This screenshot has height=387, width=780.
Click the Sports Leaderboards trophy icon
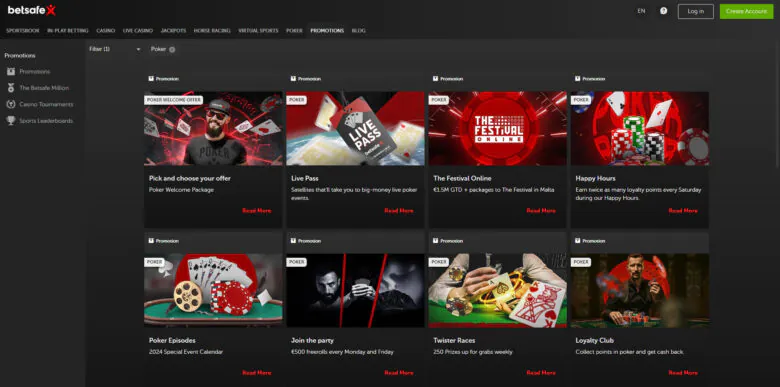point(11,121)
